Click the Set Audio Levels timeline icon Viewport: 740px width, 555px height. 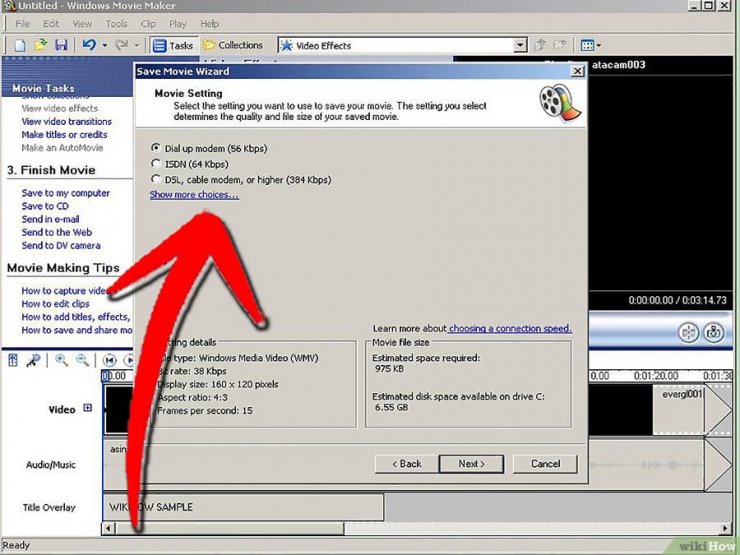point(13,361)
